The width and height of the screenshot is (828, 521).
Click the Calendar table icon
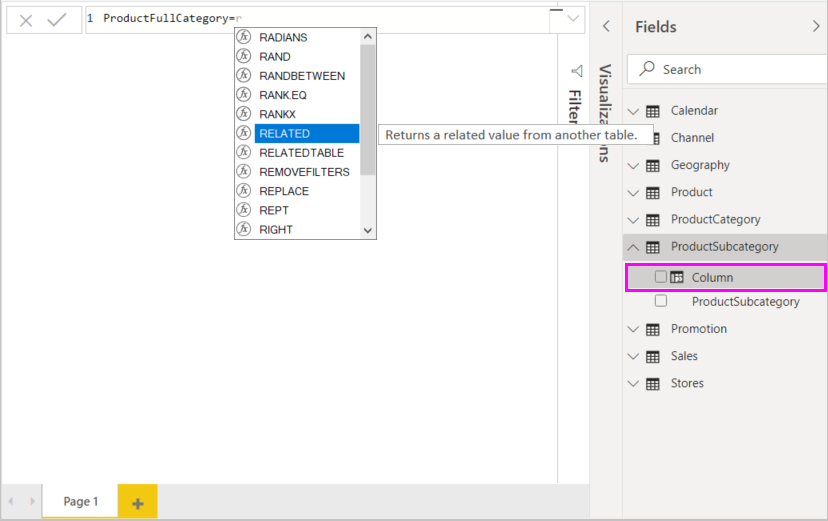[x=653, y=111]
